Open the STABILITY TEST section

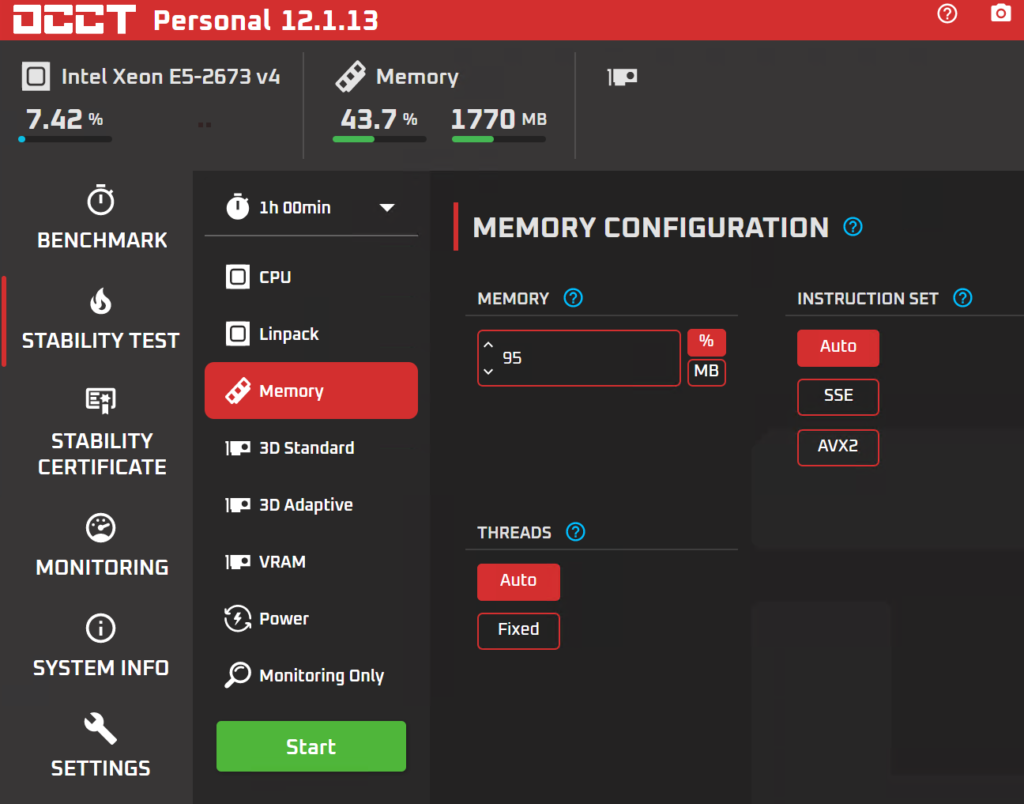(101, 320)
